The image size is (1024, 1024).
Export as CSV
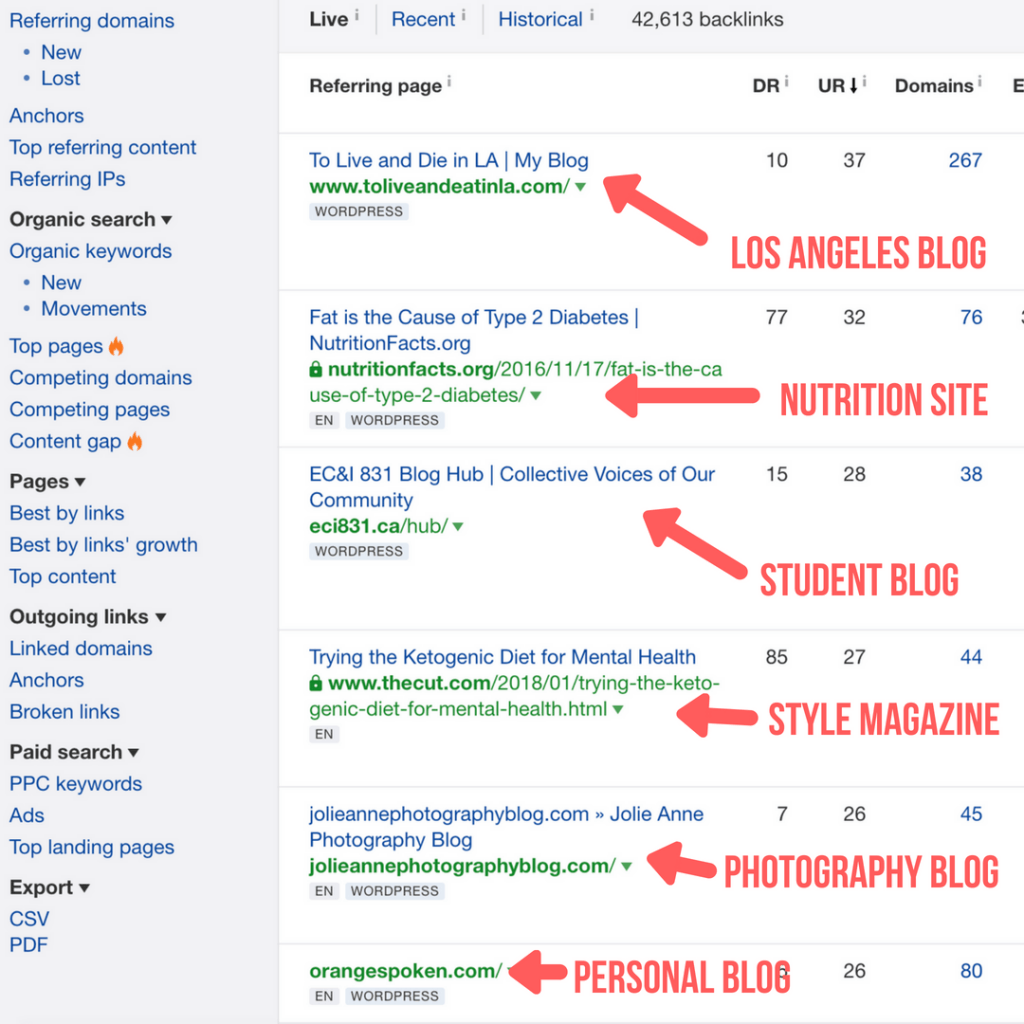tap(29, 920)
